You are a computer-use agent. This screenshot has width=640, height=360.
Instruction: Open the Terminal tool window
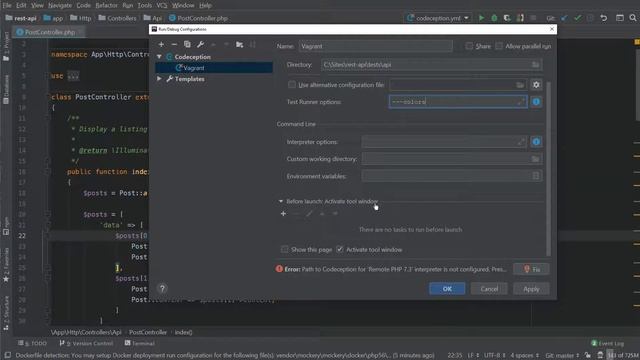pyautogui.click(x=140, y=343)
